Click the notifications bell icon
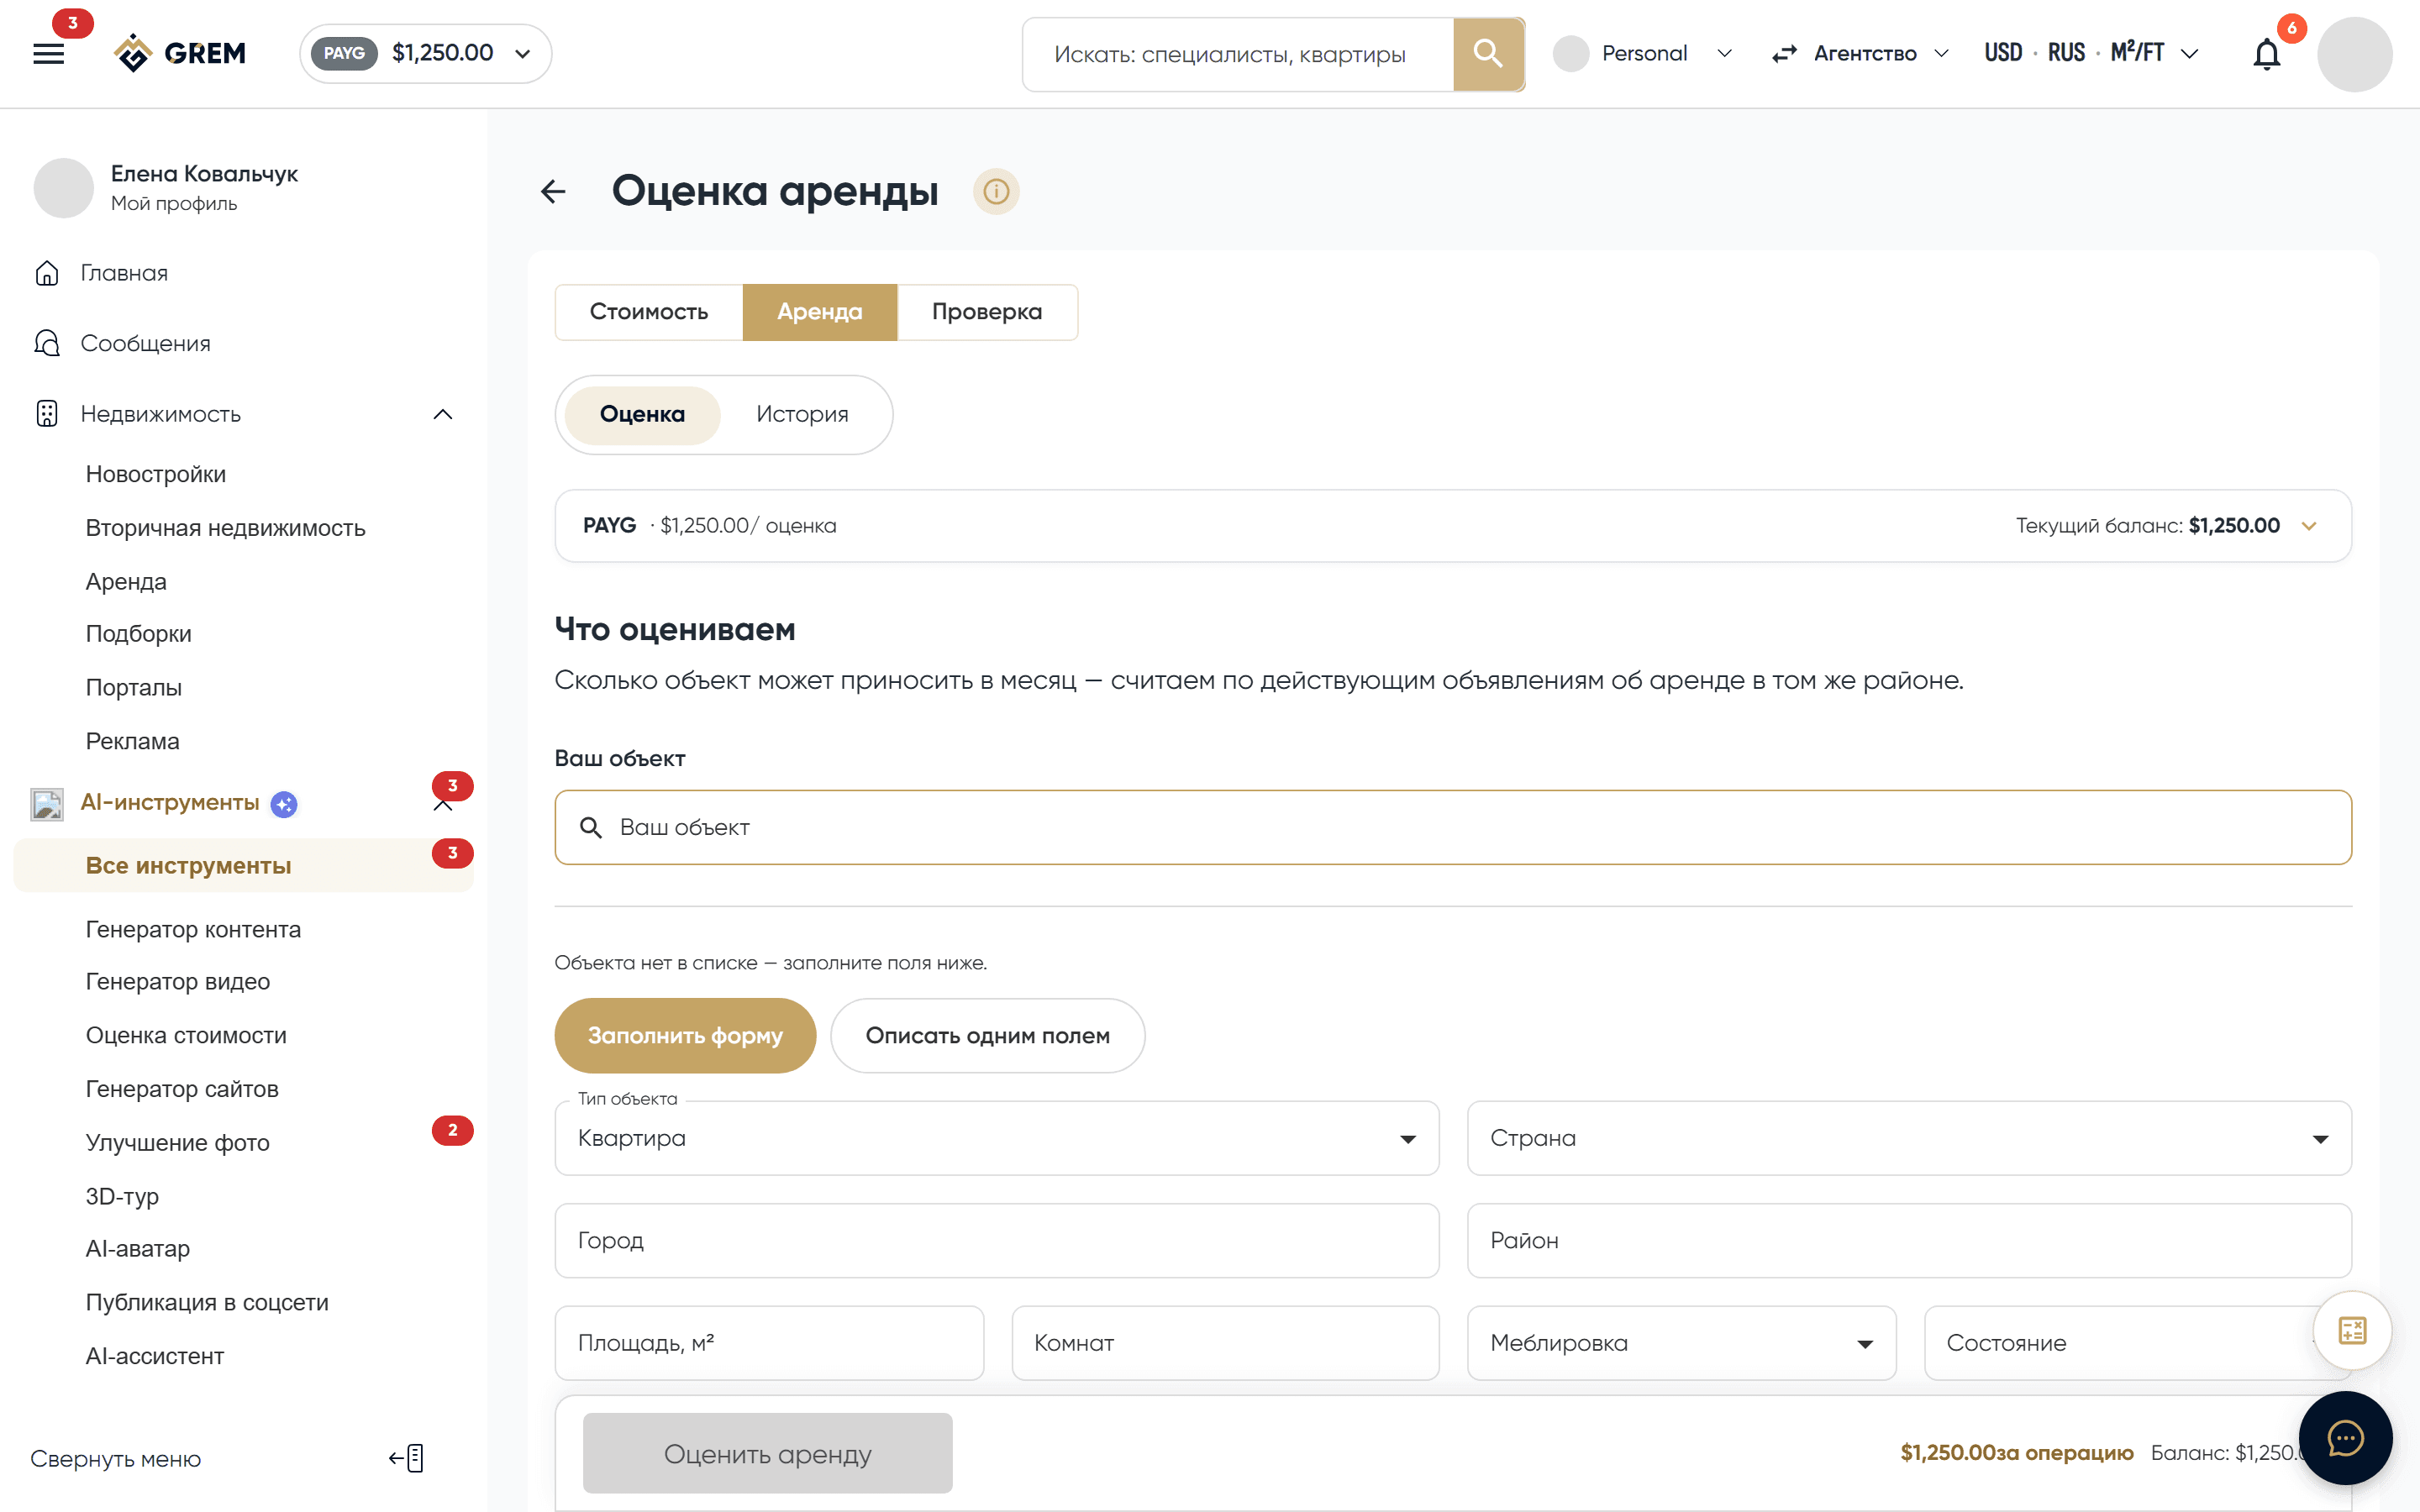 tap(2266, 54)
